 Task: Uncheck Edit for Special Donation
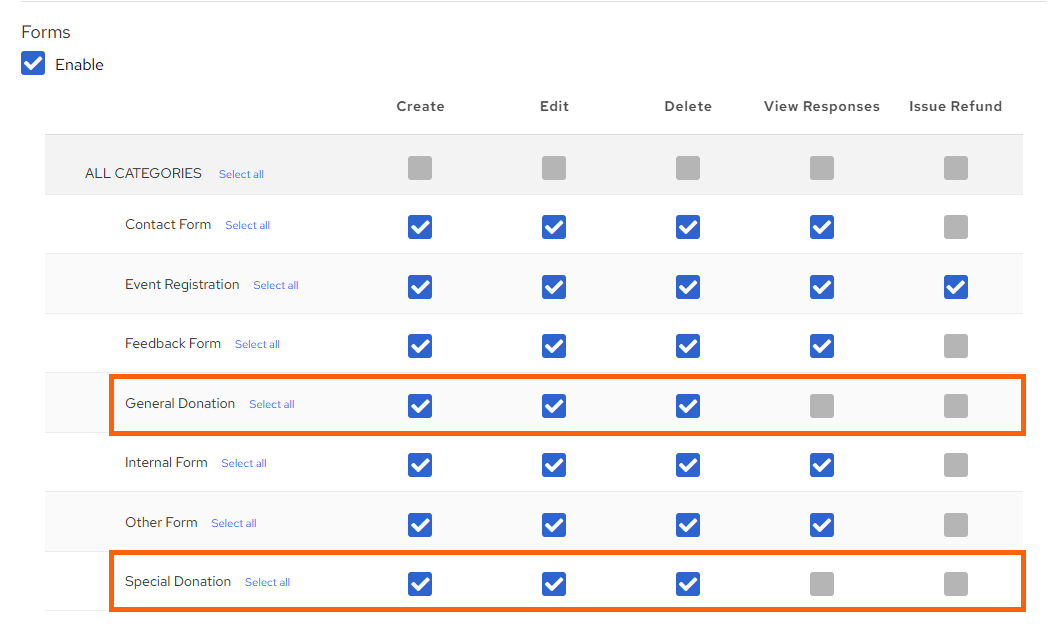(x=553, y=584)
